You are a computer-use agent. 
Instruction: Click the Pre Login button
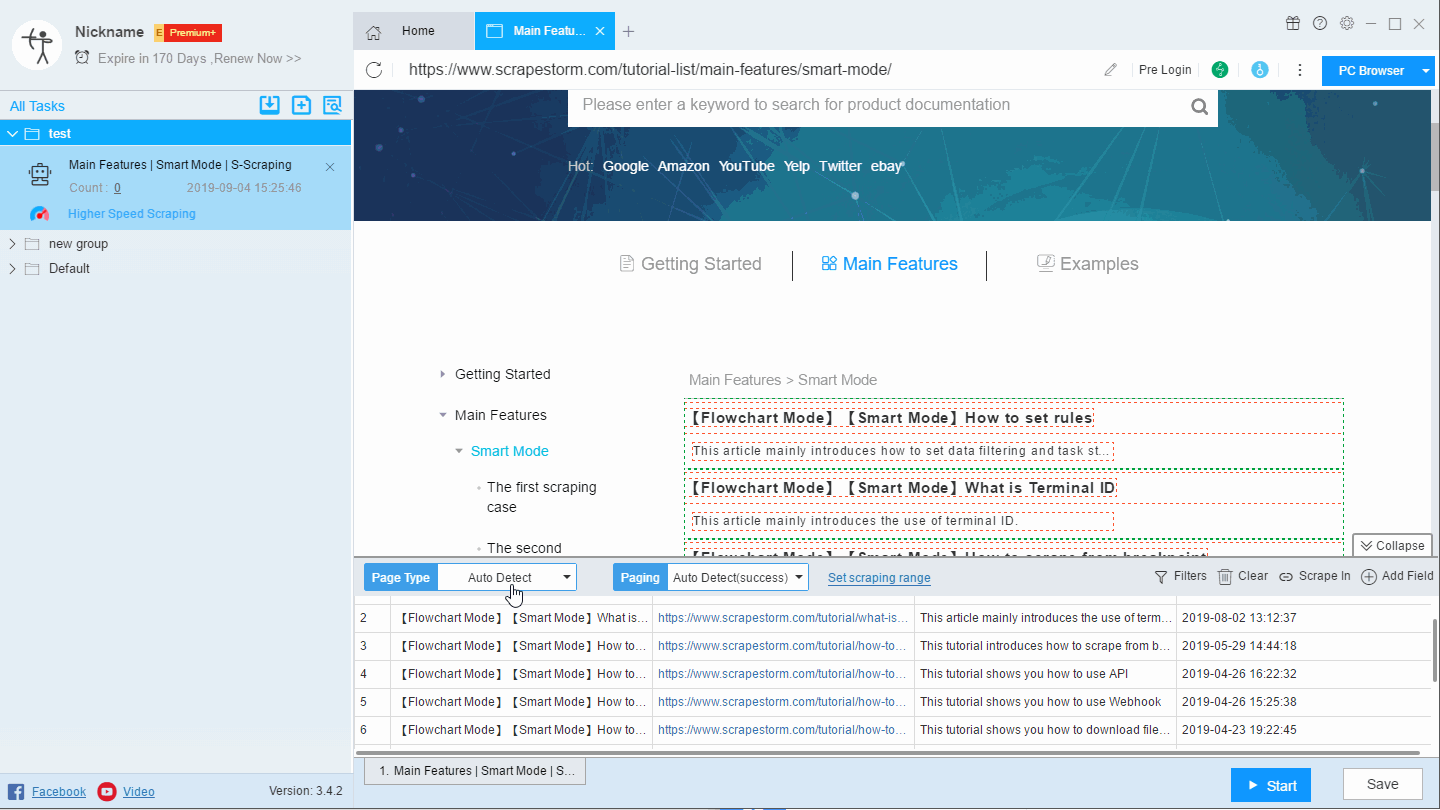click(1165, 70)
